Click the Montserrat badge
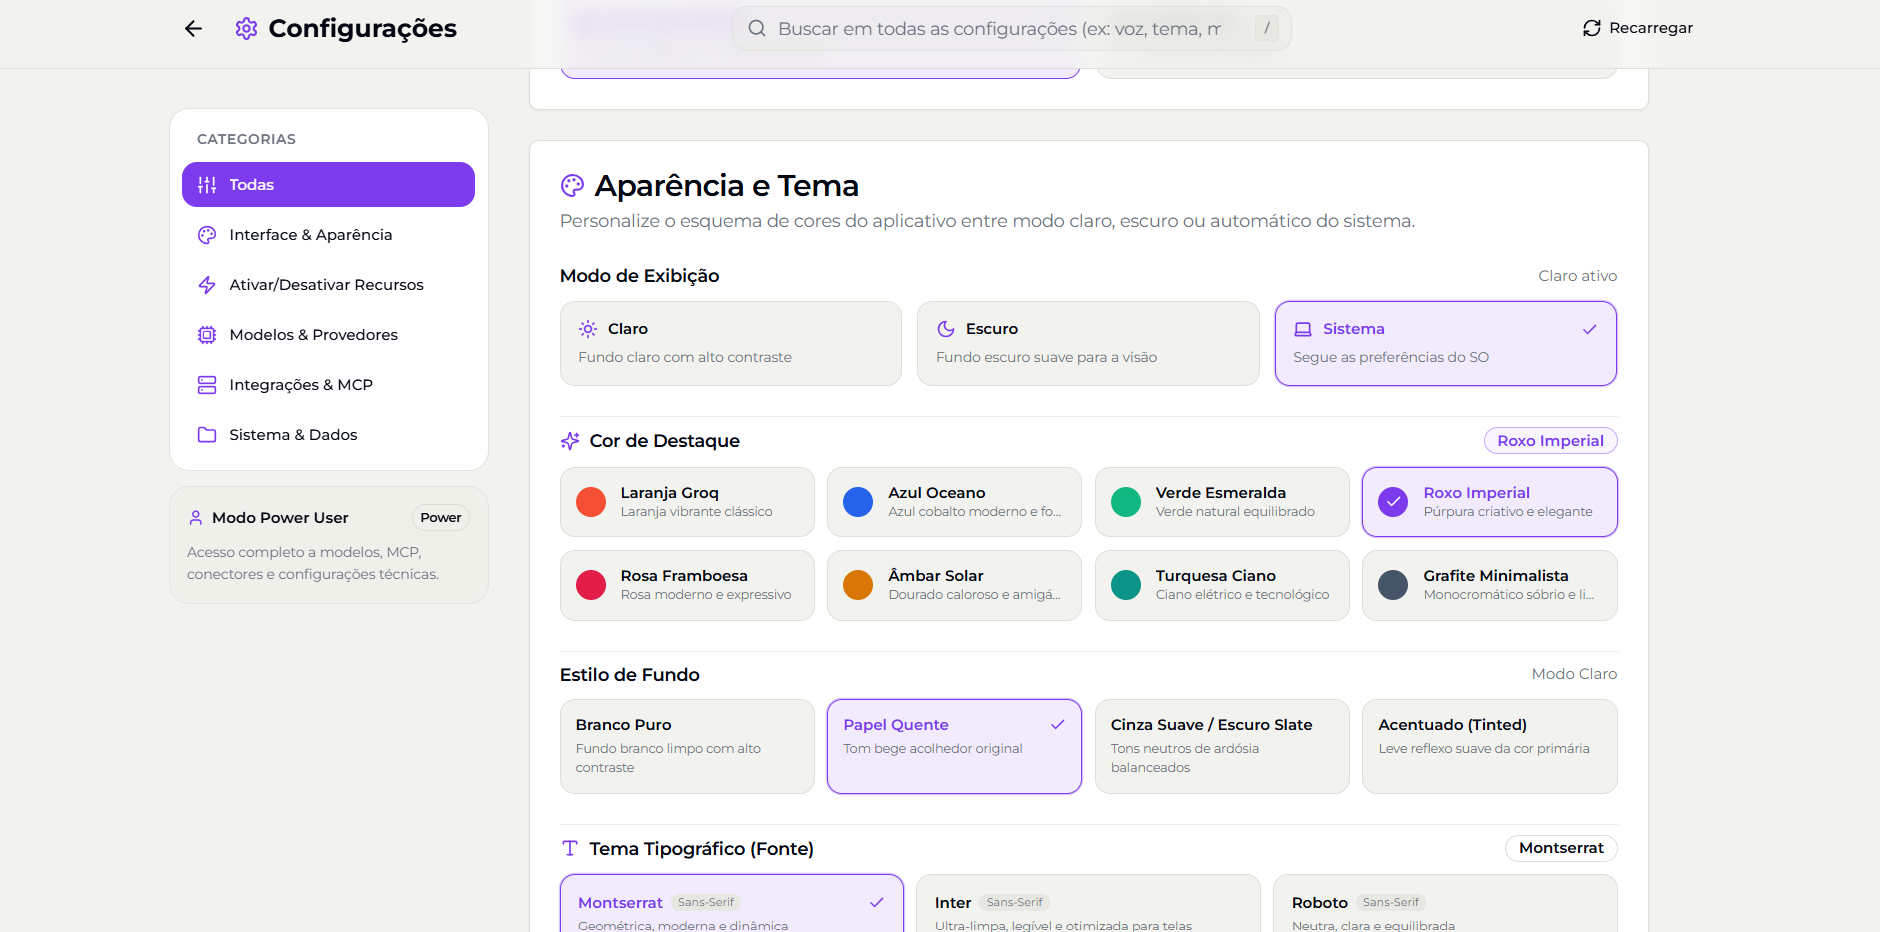Screen dimensions: 1880x932 tap(1561, 848)
